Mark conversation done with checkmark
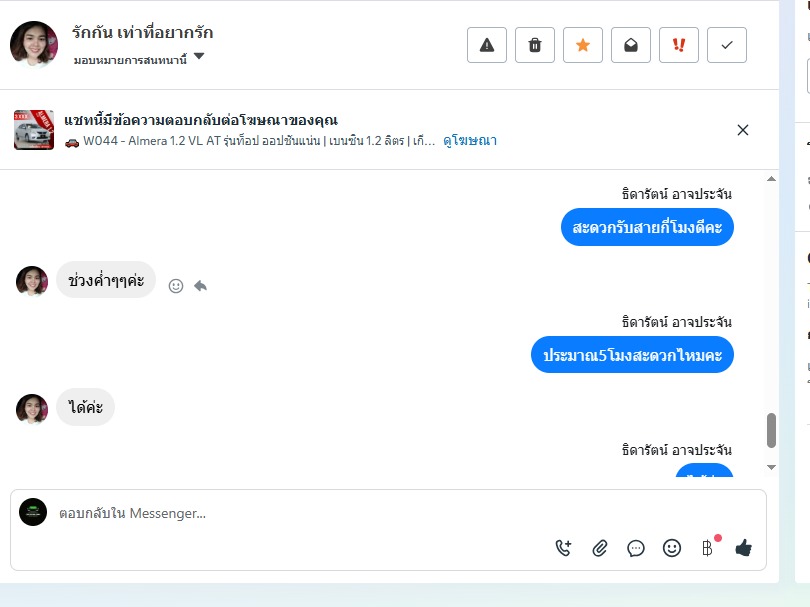 coord(727,45)
